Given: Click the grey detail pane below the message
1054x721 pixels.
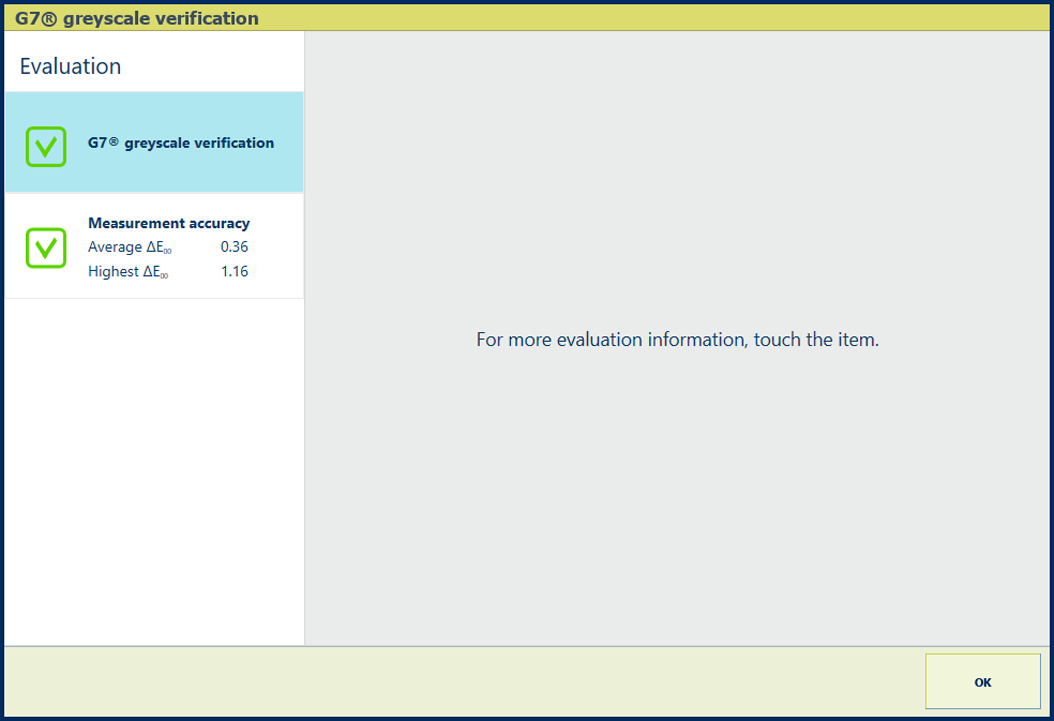Looking at the screenshot, I should [x=677, y=500].
